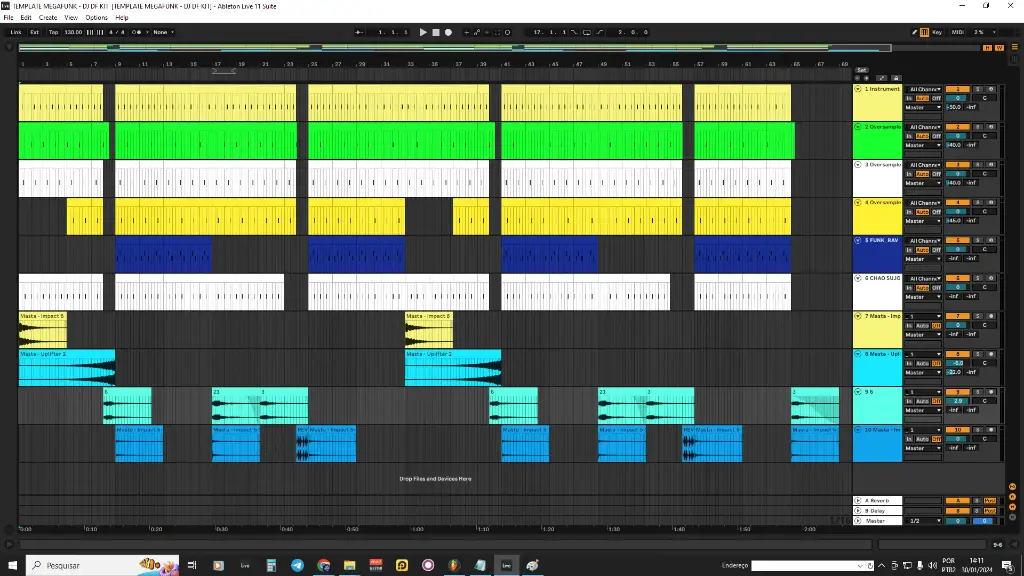Screen dimensions: 1024x576
Task: Click the previous locator arrow button
Action: tap(857, 78)
